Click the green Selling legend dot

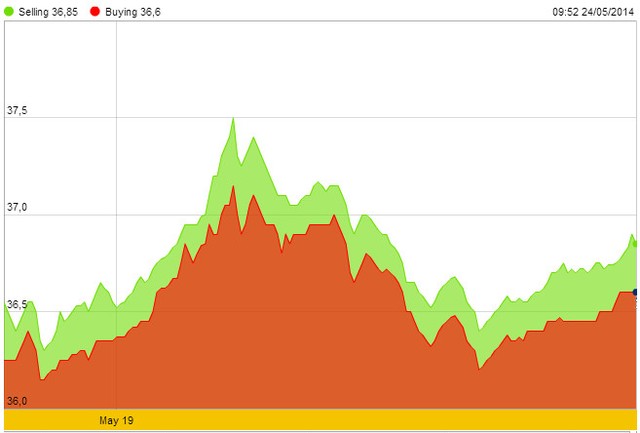(x=10, y=12)
